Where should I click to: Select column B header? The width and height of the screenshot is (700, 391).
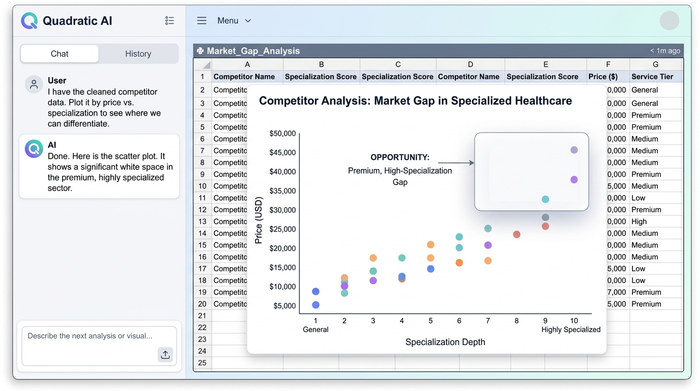click(x=321, y=64)
